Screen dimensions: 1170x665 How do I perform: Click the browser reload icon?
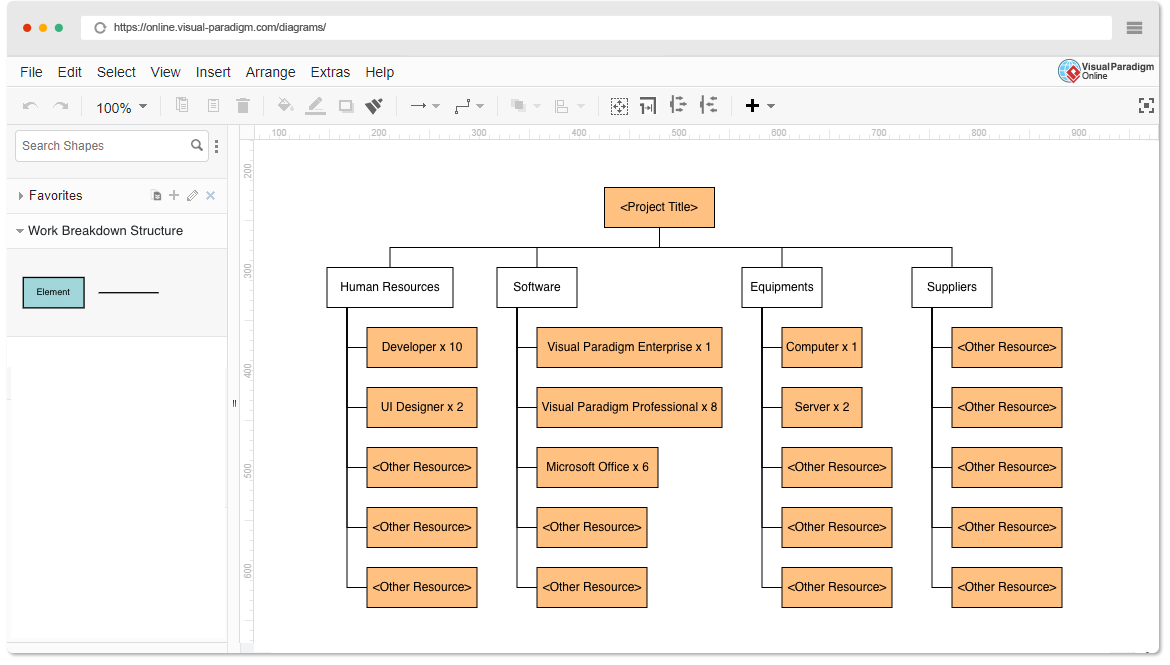point(100,28)
